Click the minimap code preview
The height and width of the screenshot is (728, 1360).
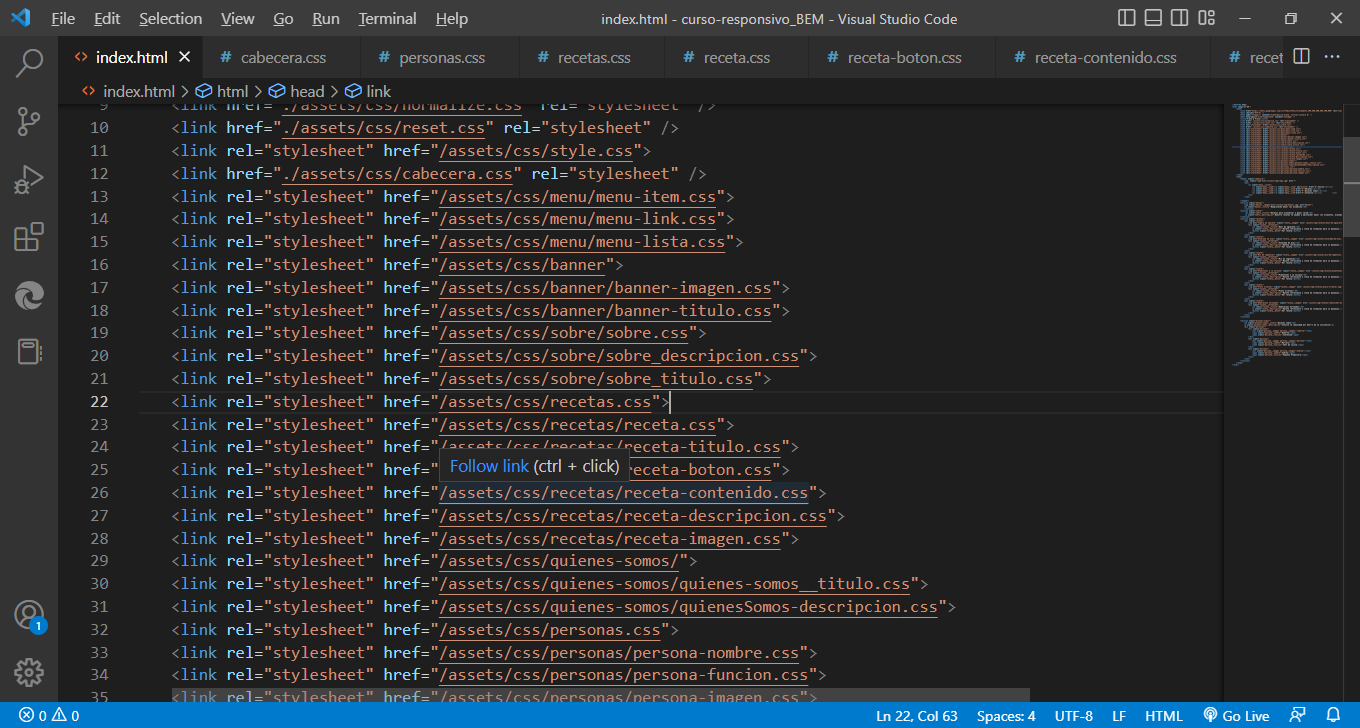click(x=1285, y=235)
